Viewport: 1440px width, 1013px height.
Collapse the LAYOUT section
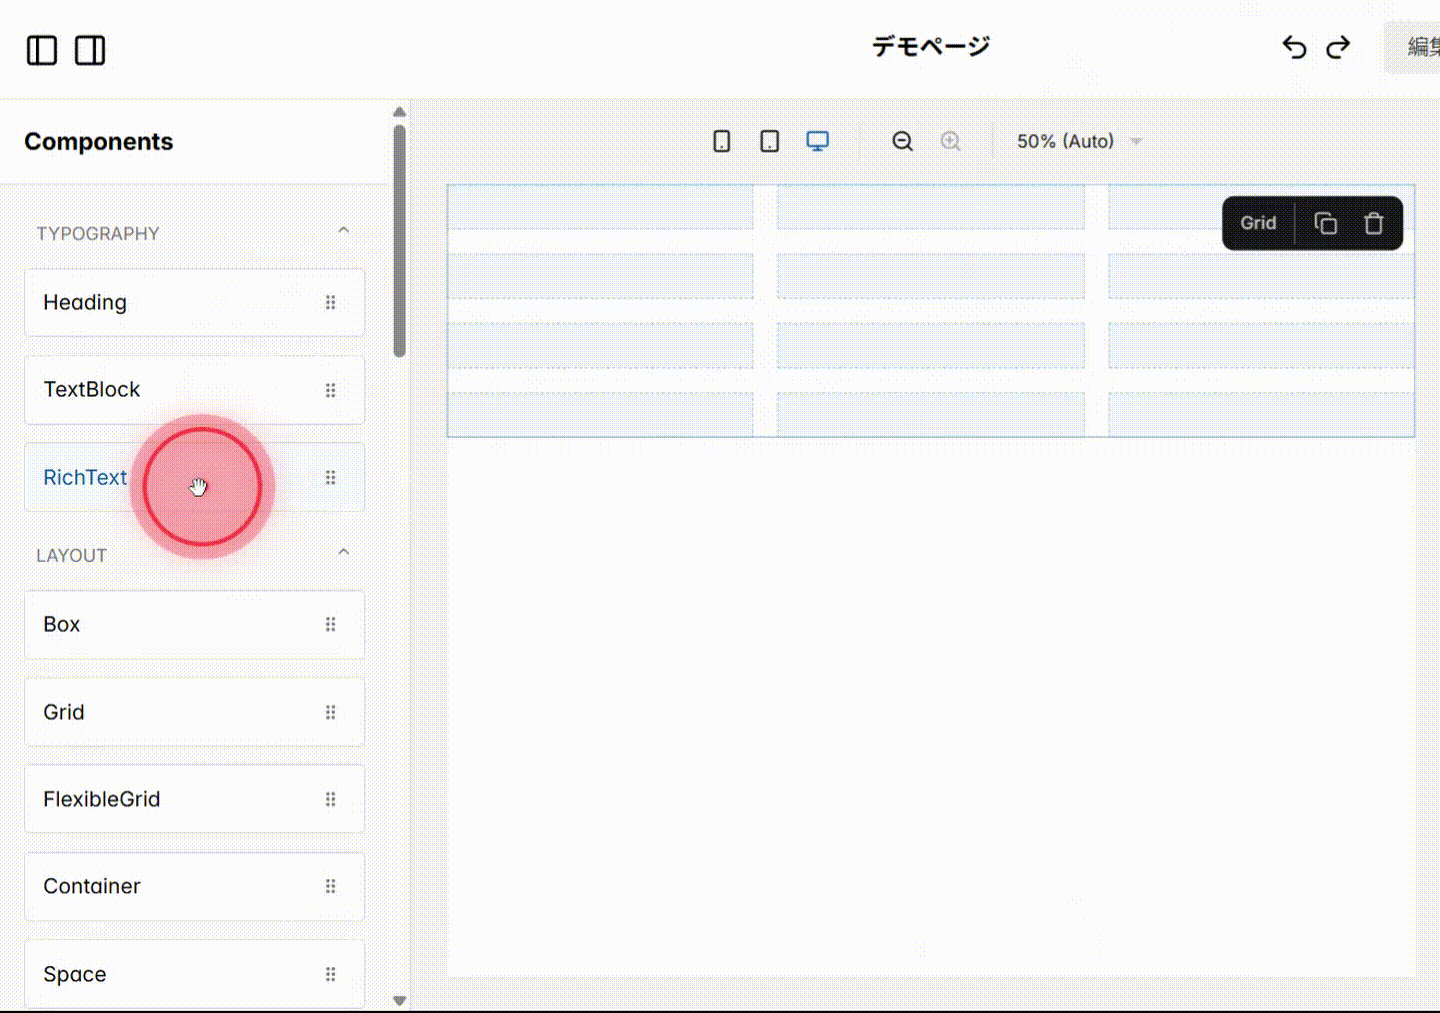point(343,550)
